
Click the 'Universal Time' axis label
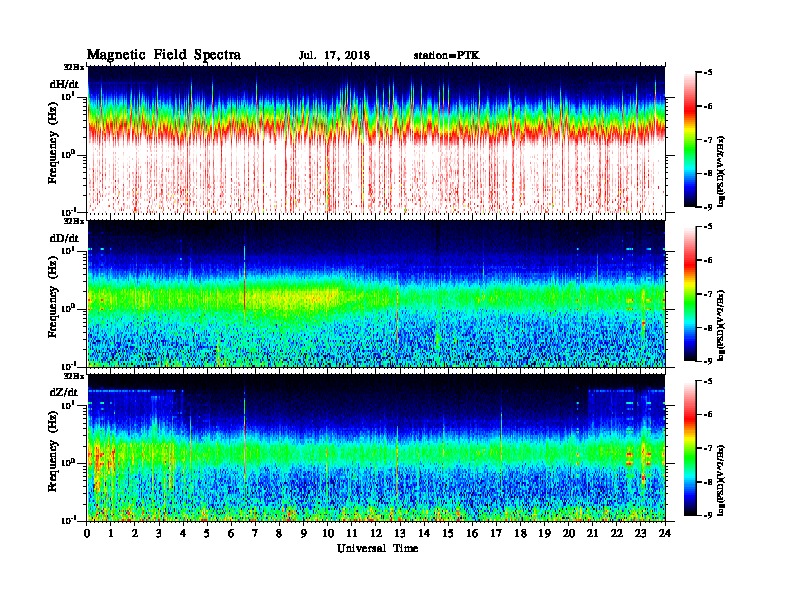pyautogui.click(x=377, y=548)
